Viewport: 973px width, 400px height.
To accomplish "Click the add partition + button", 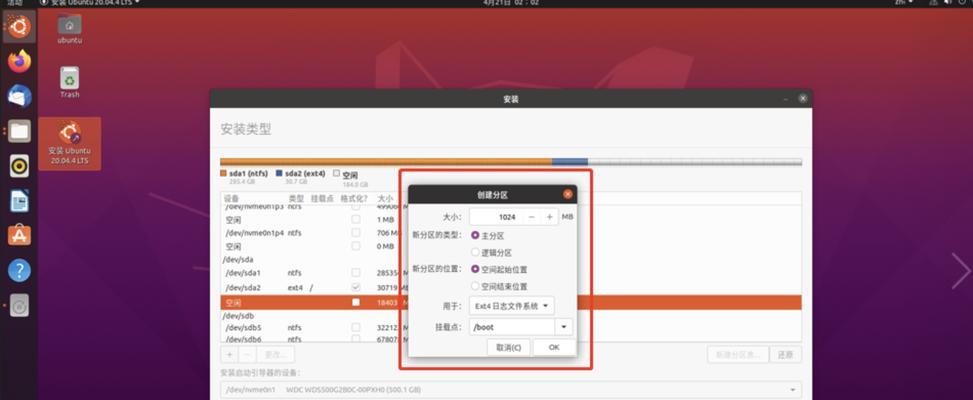I will [229, 355].
